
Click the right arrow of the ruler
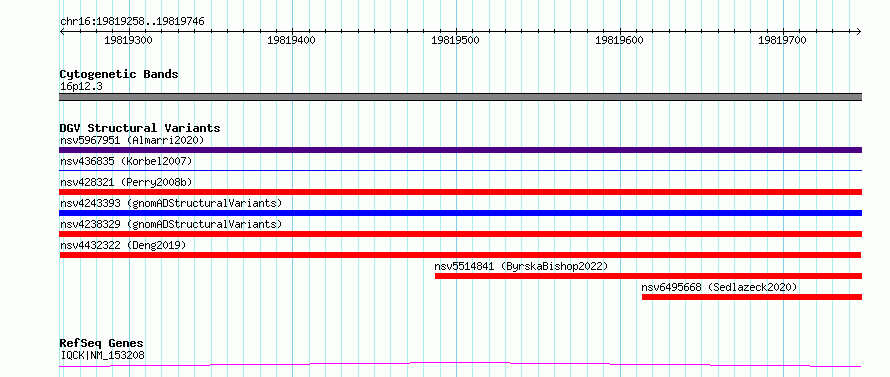coord(859,31)
